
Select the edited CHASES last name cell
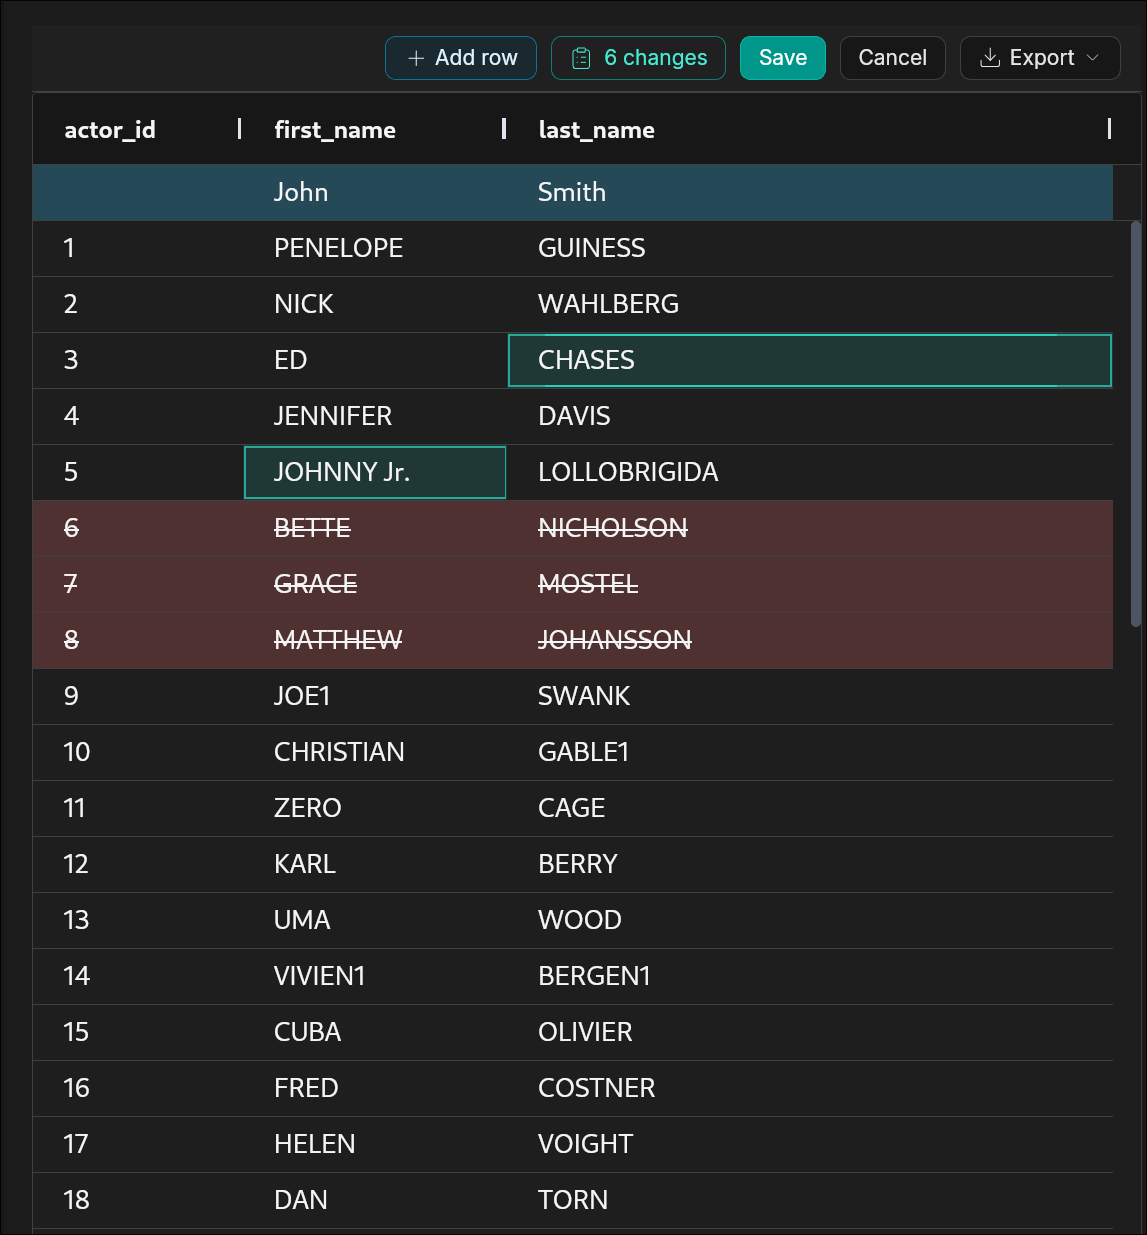point(809,360)
